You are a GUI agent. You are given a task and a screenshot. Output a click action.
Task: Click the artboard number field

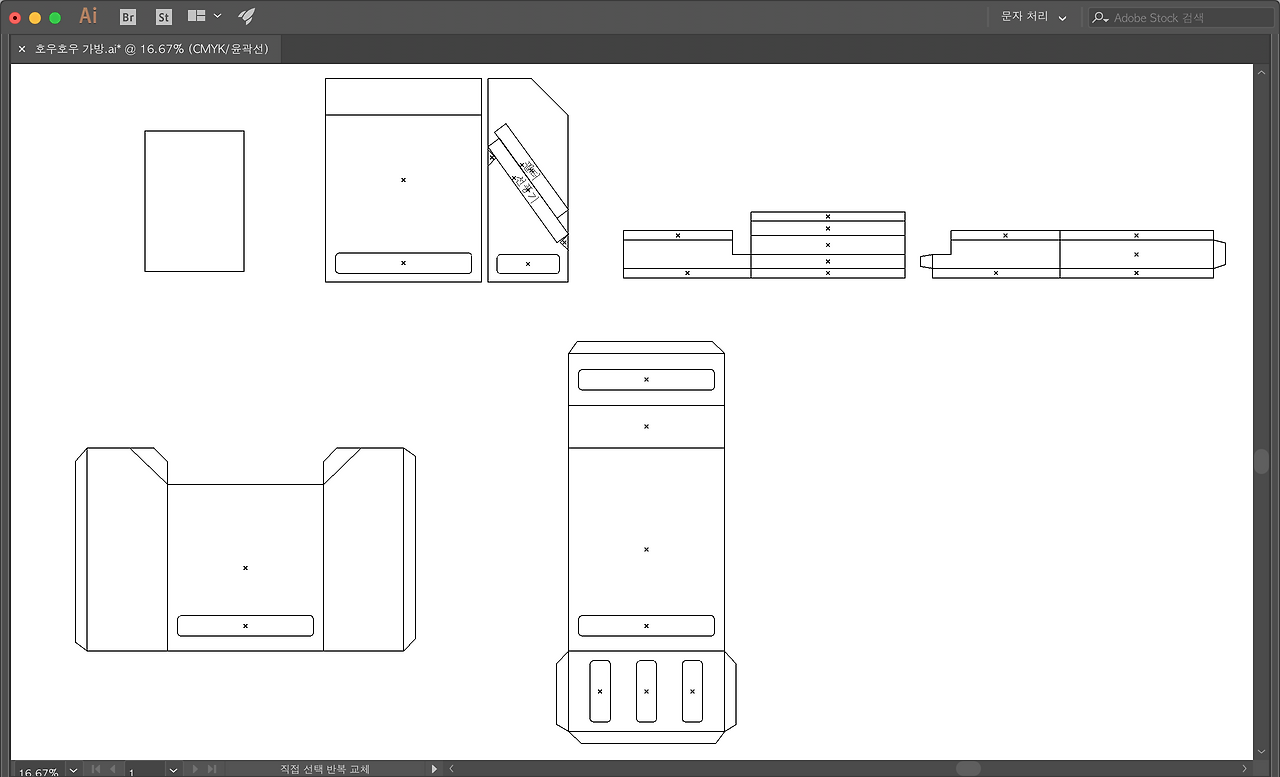145,771
